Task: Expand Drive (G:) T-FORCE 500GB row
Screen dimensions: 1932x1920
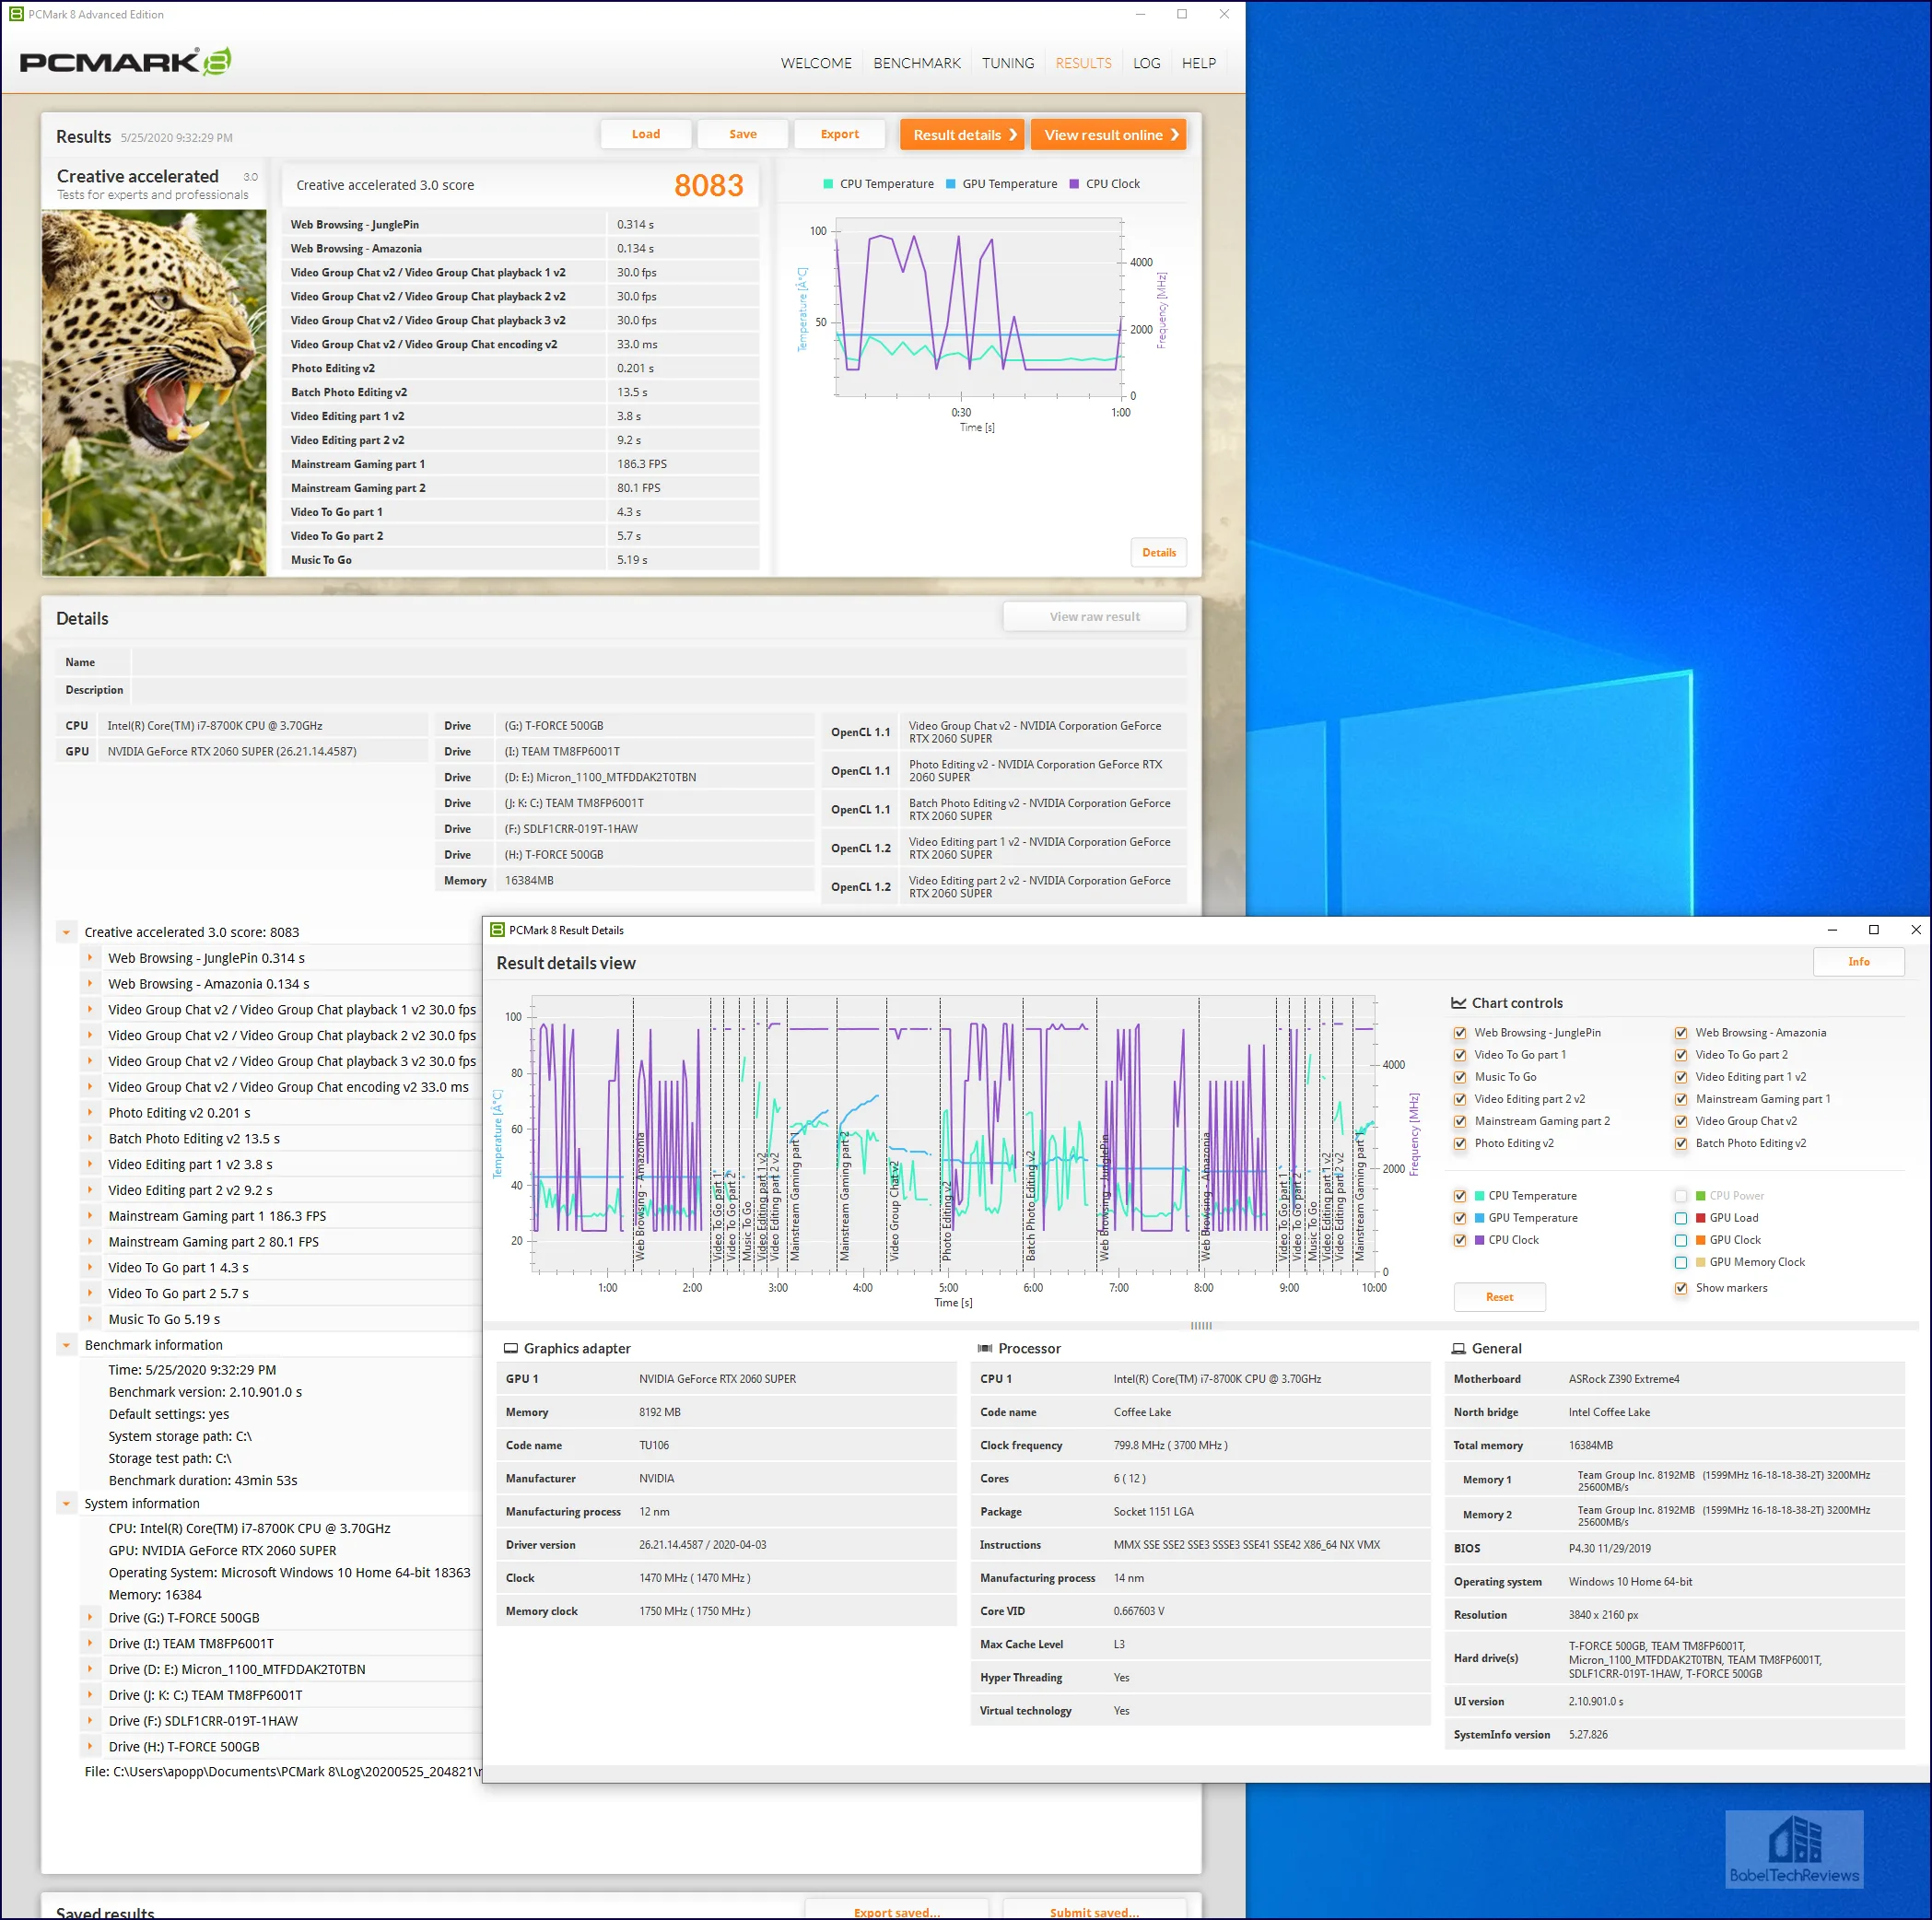Action: (90, 1616)
